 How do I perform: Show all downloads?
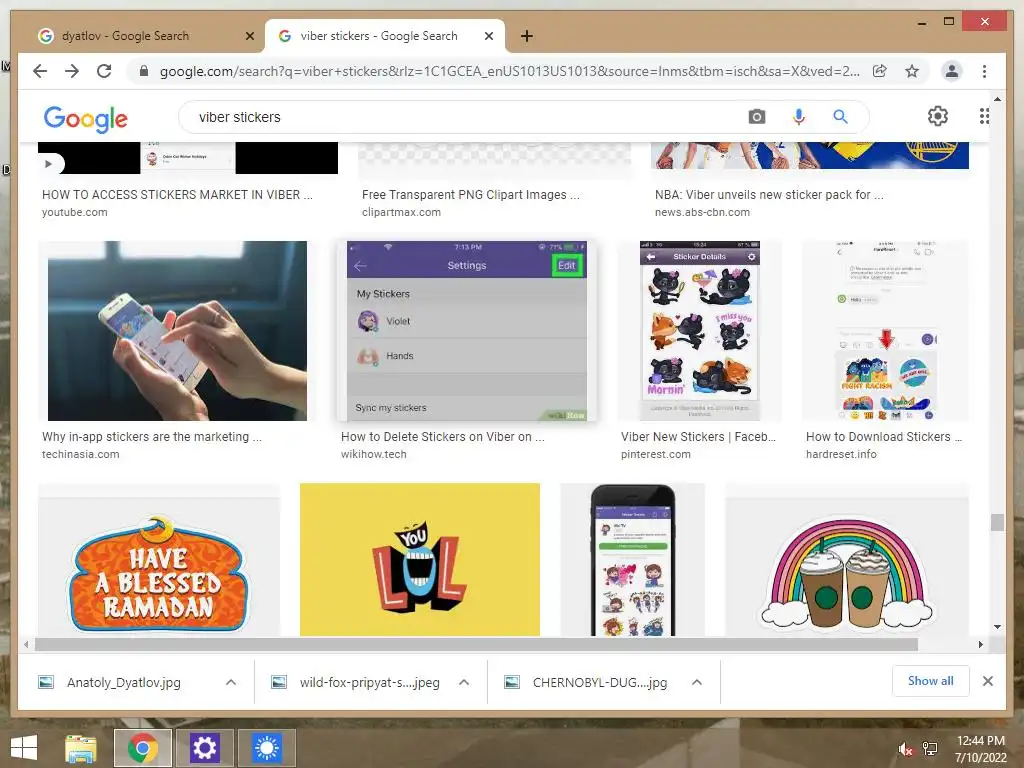931,681
